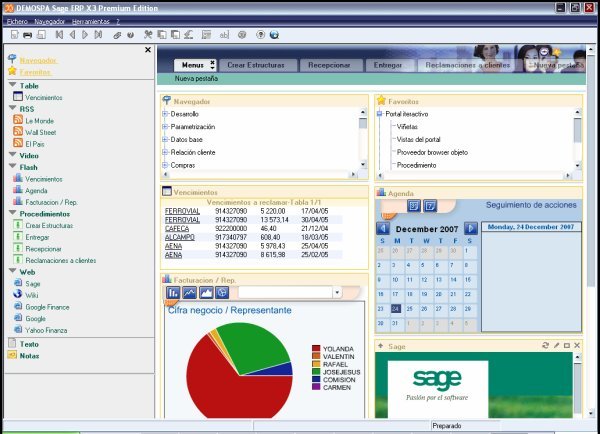The width and height of the screenshot is (600, 434).
Task: Go to previous month in calendar
Action: 383,228
